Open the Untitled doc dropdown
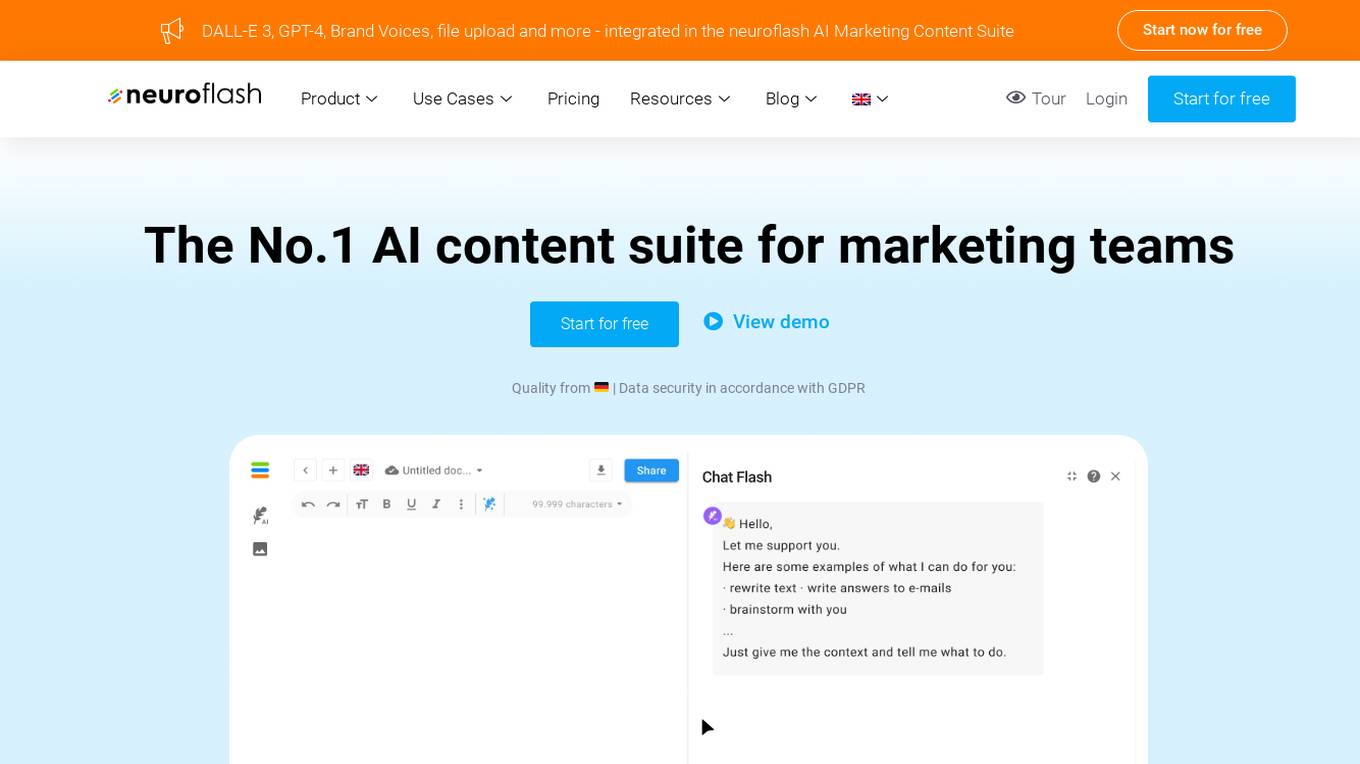1360x764 pixels. (434, 470)
